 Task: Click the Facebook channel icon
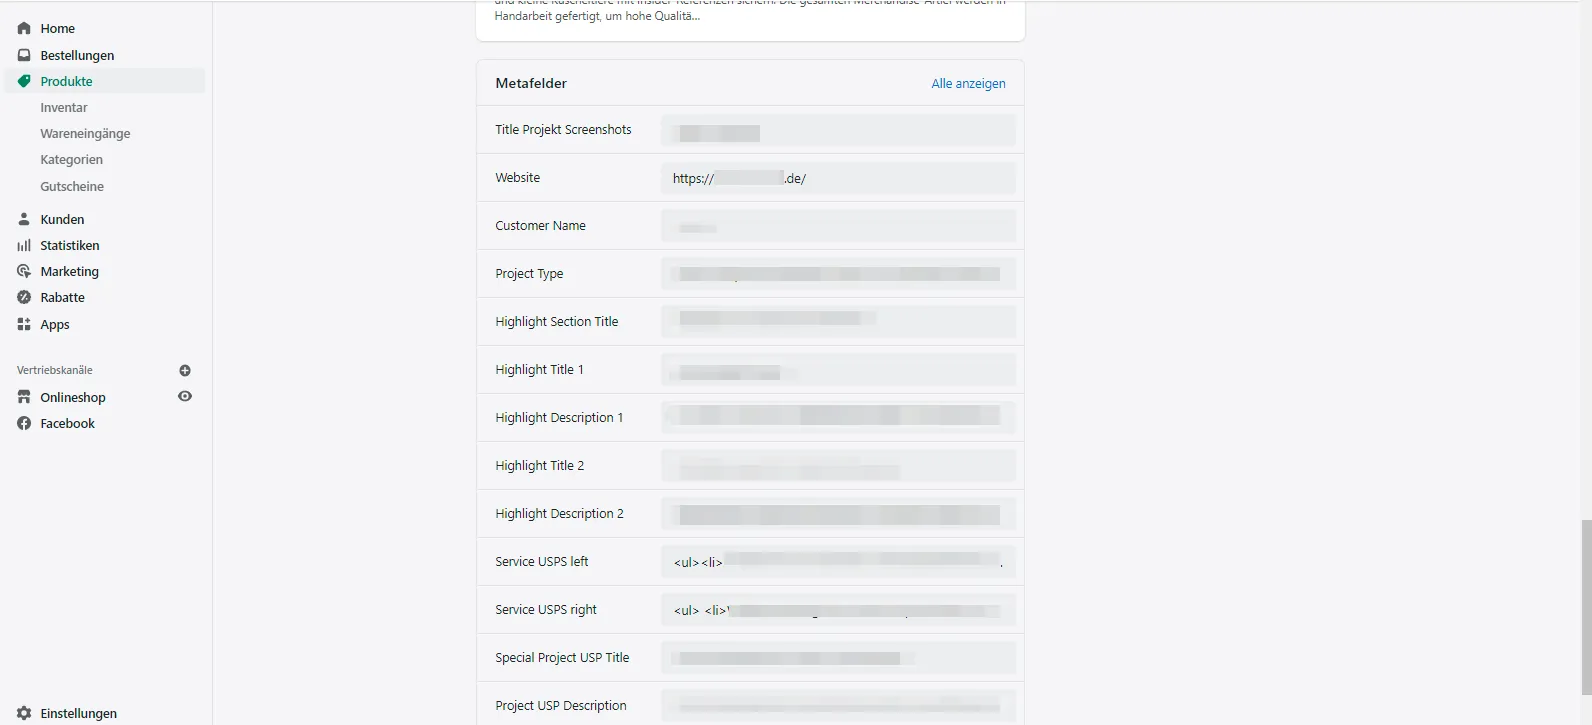coord(24,423)
